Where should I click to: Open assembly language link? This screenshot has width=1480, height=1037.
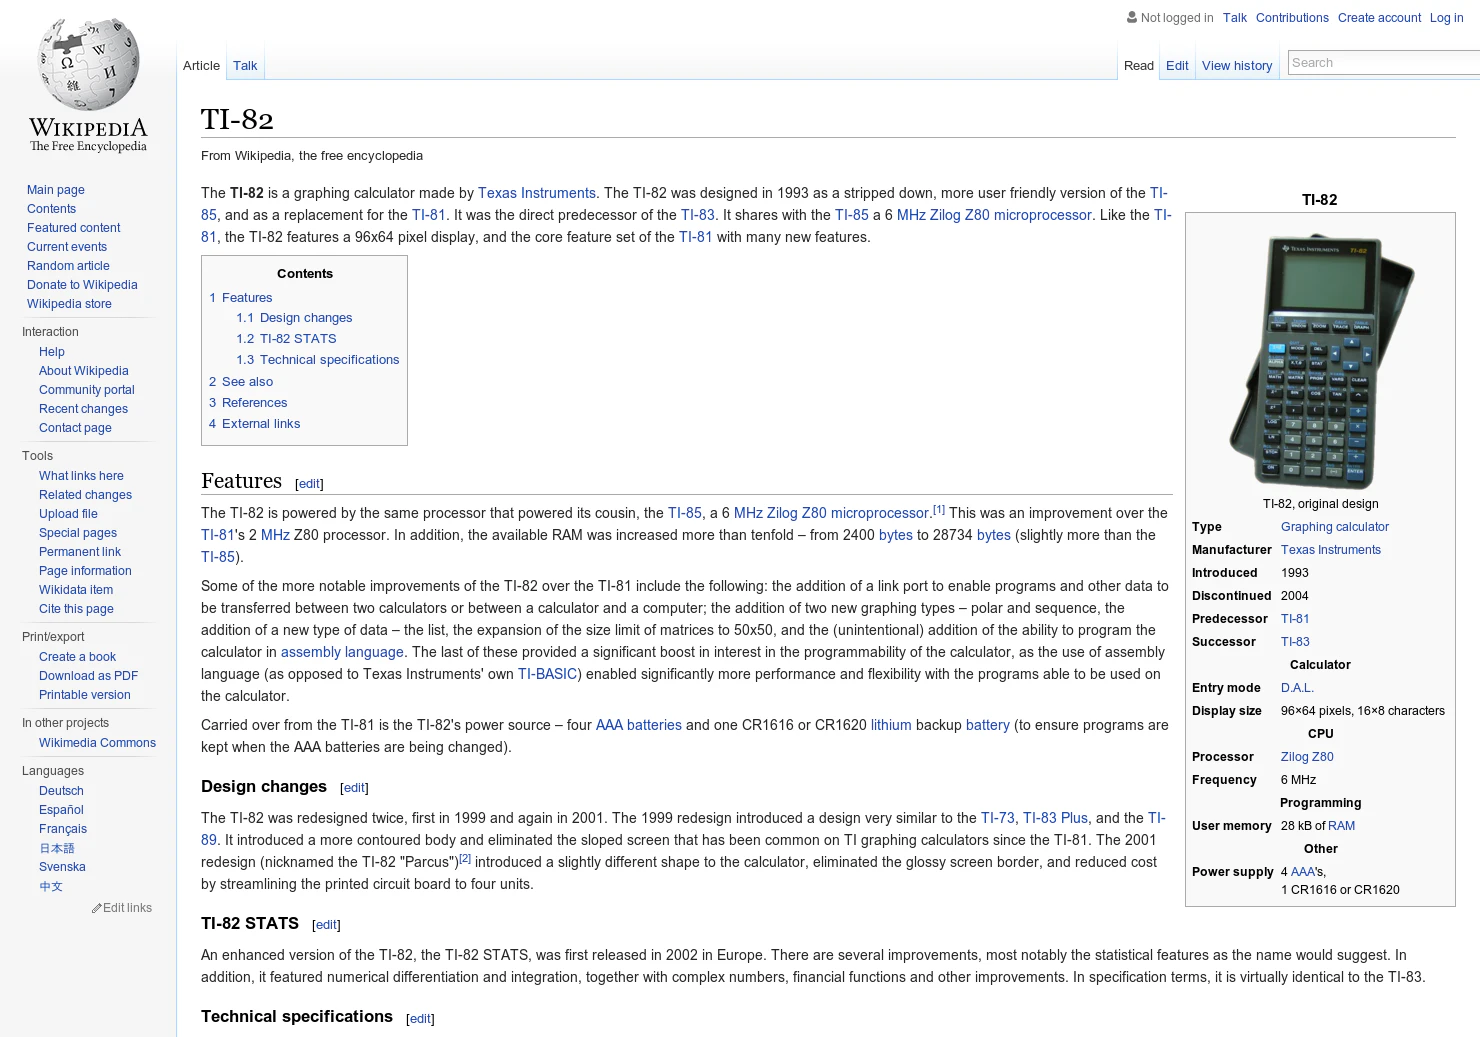click(342, 652)
